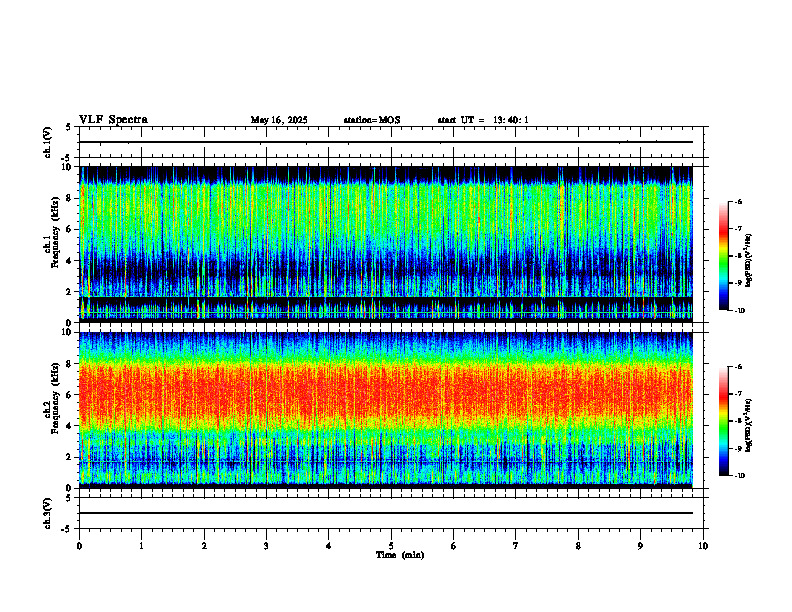Click the "5" tick on ch.1(V) axis
Image resolution: width=792 pixels, height=612 pixels.
[x=70, y=127]
